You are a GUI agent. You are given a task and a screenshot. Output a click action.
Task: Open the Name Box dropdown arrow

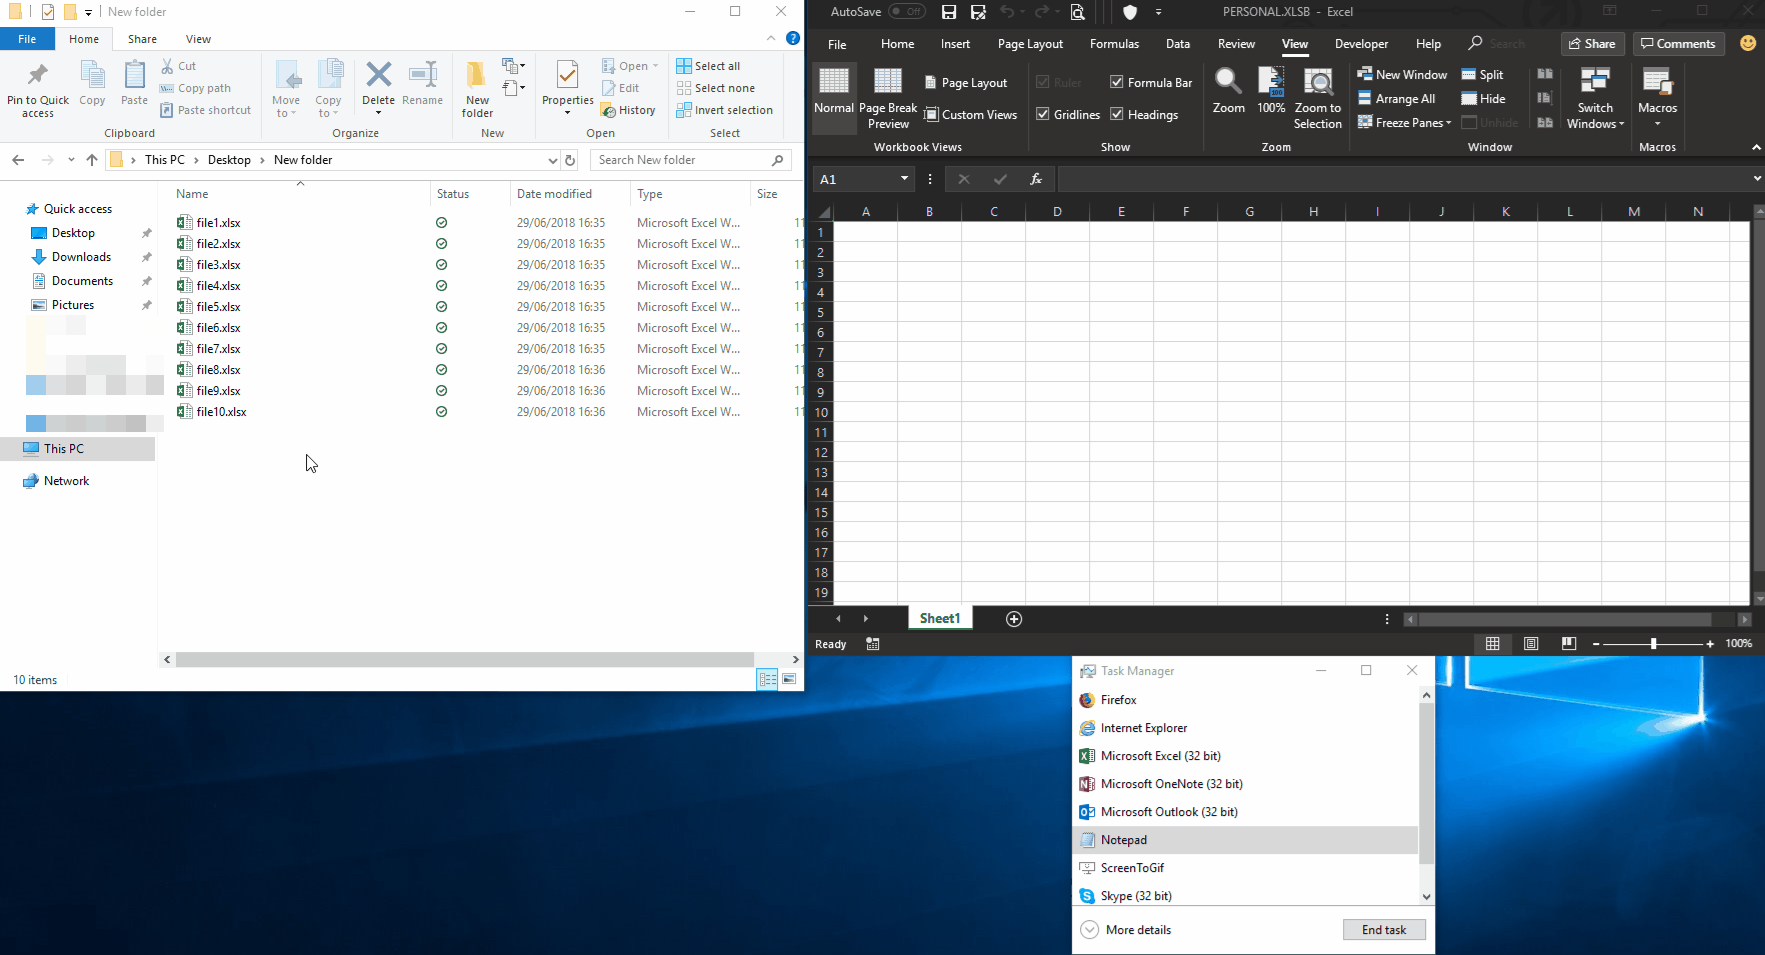click(x=904, y=179)
